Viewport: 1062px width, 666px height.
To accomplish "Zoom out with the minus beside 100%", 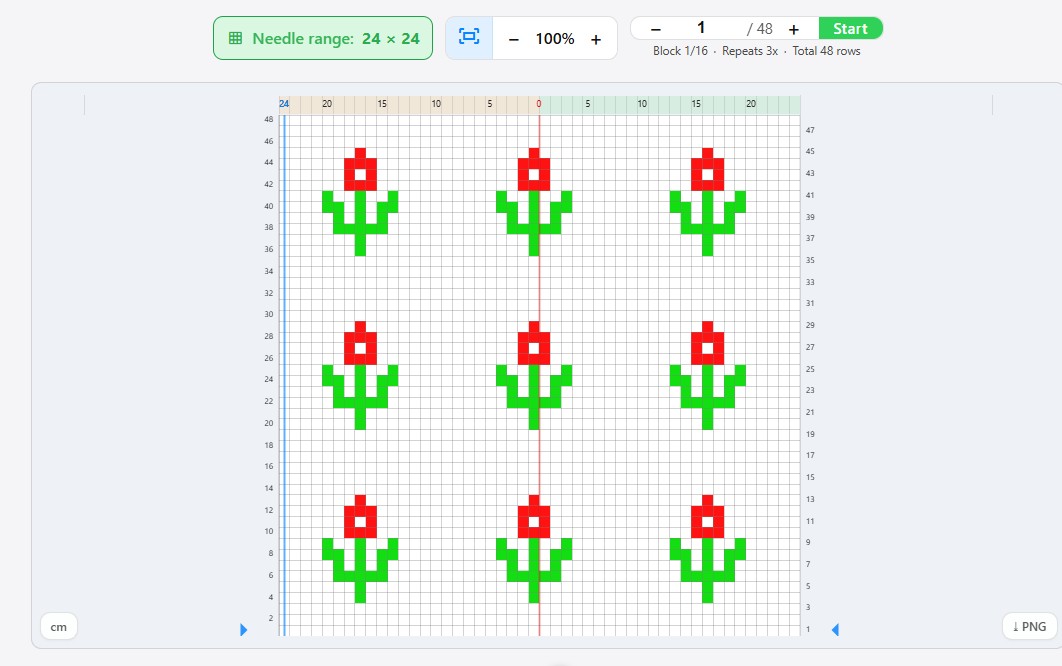I will click(514, 39).
